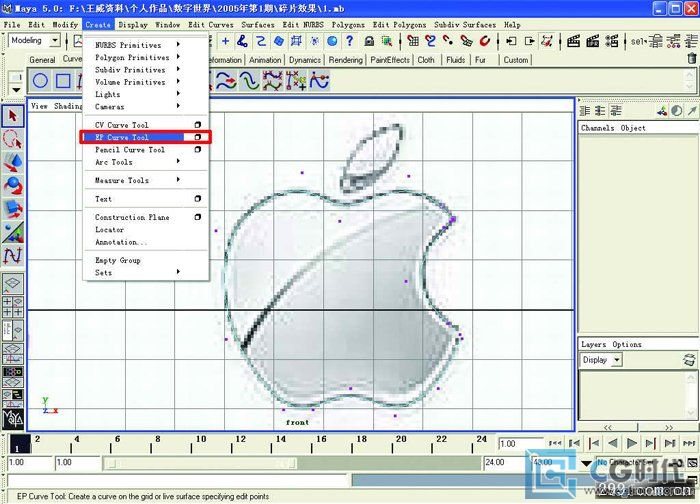Open the Construction Plane option box
Screen dimensions: 700x504
[x=197, y=217]
